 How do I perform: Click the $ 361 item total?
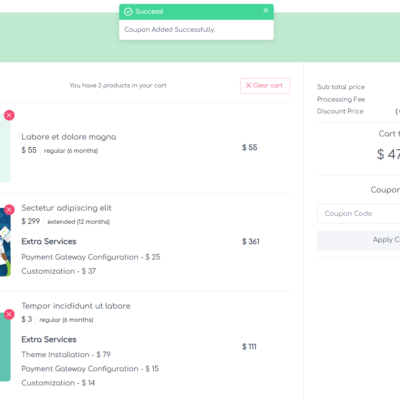(251, 242)
